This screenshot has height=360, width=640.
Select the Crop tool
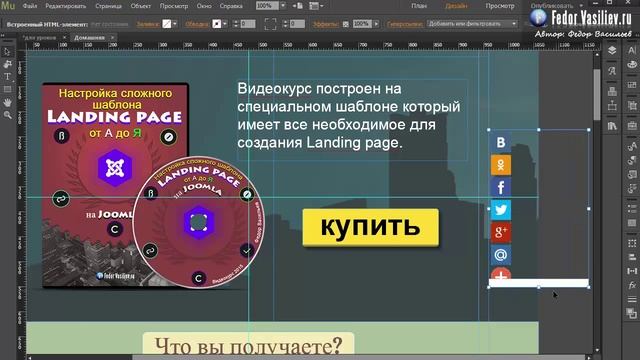click(x=7, y=64)
